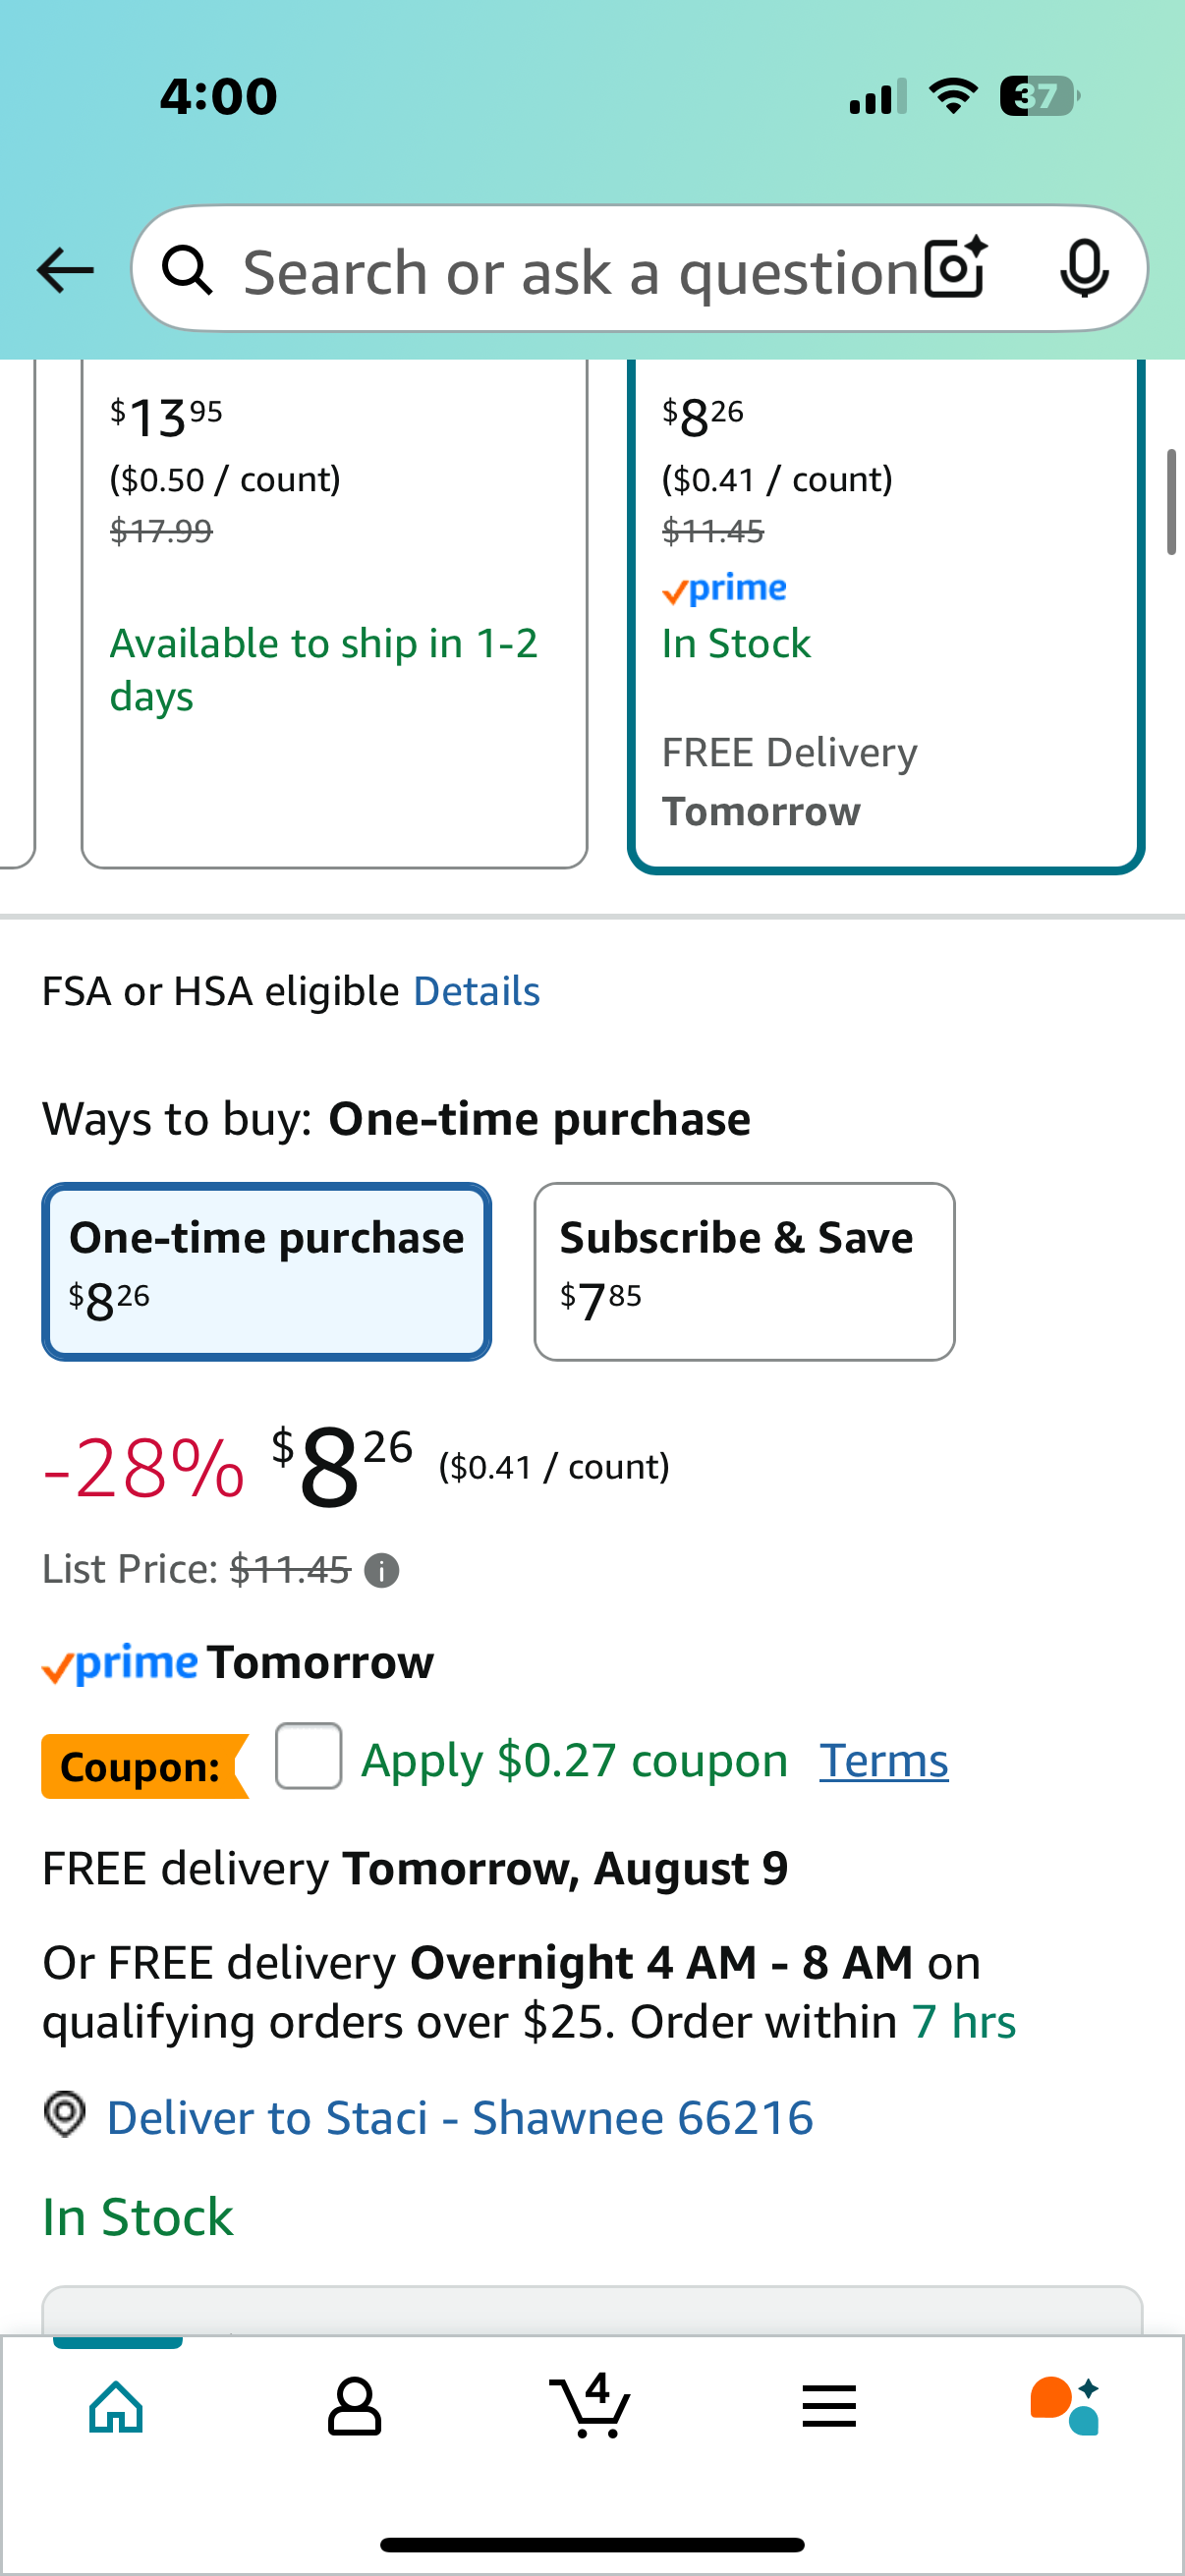
Task: Open coupon Terms link
Action: coord(883,1761)
